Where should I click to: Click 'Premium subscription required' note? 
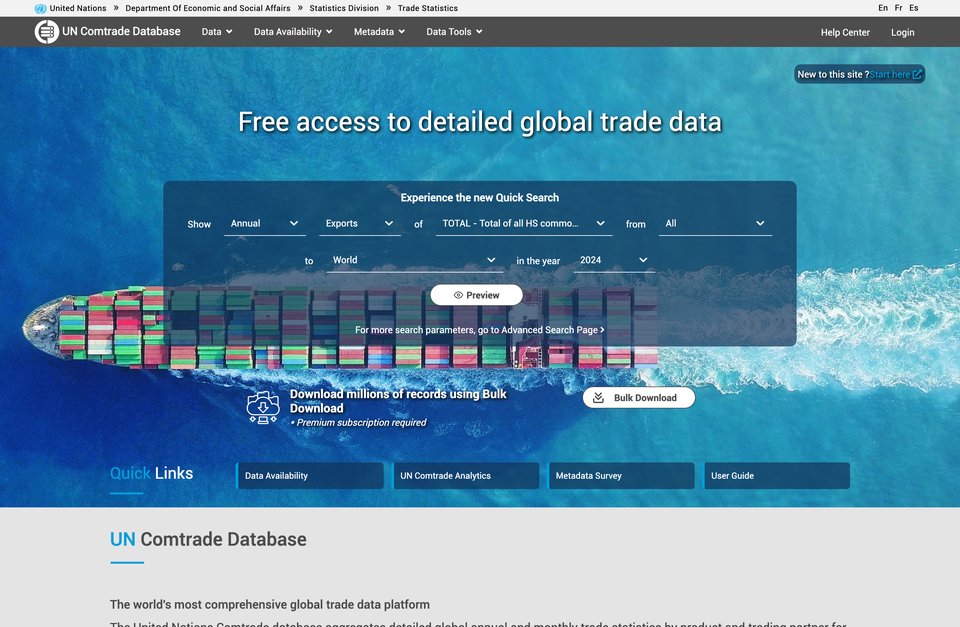click(x=359, y=422)
